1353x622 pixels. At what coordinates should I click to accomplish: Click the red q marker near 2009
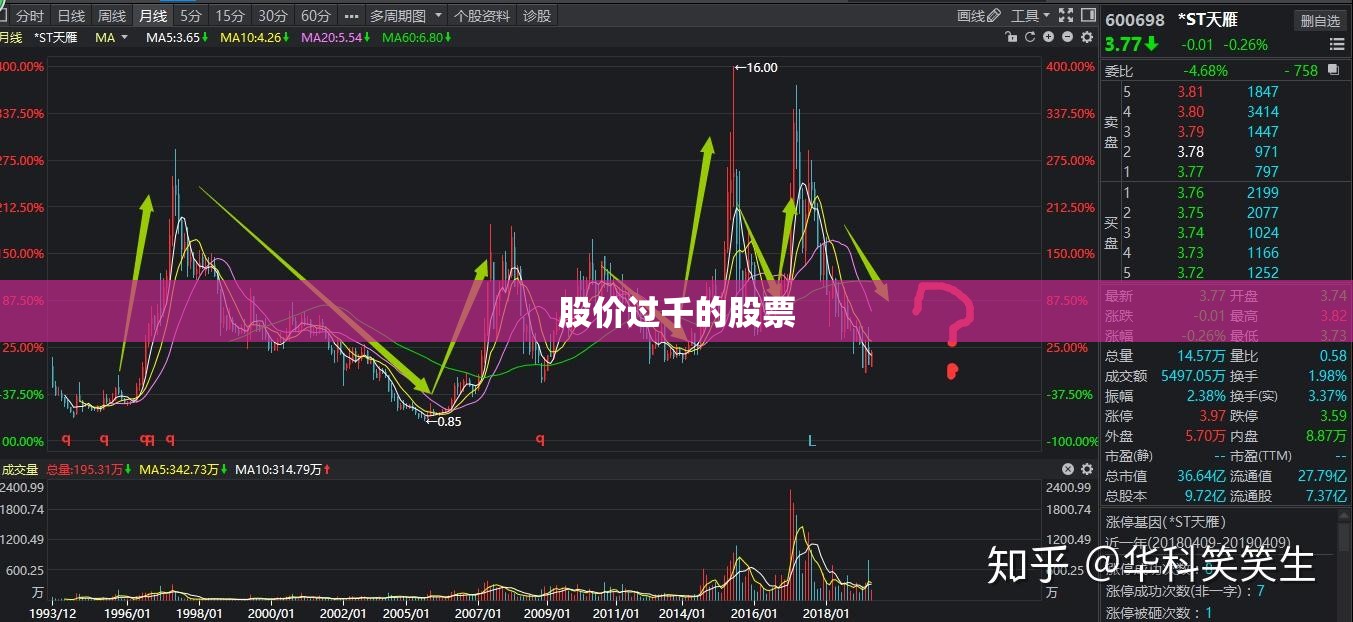pos(540,439)
